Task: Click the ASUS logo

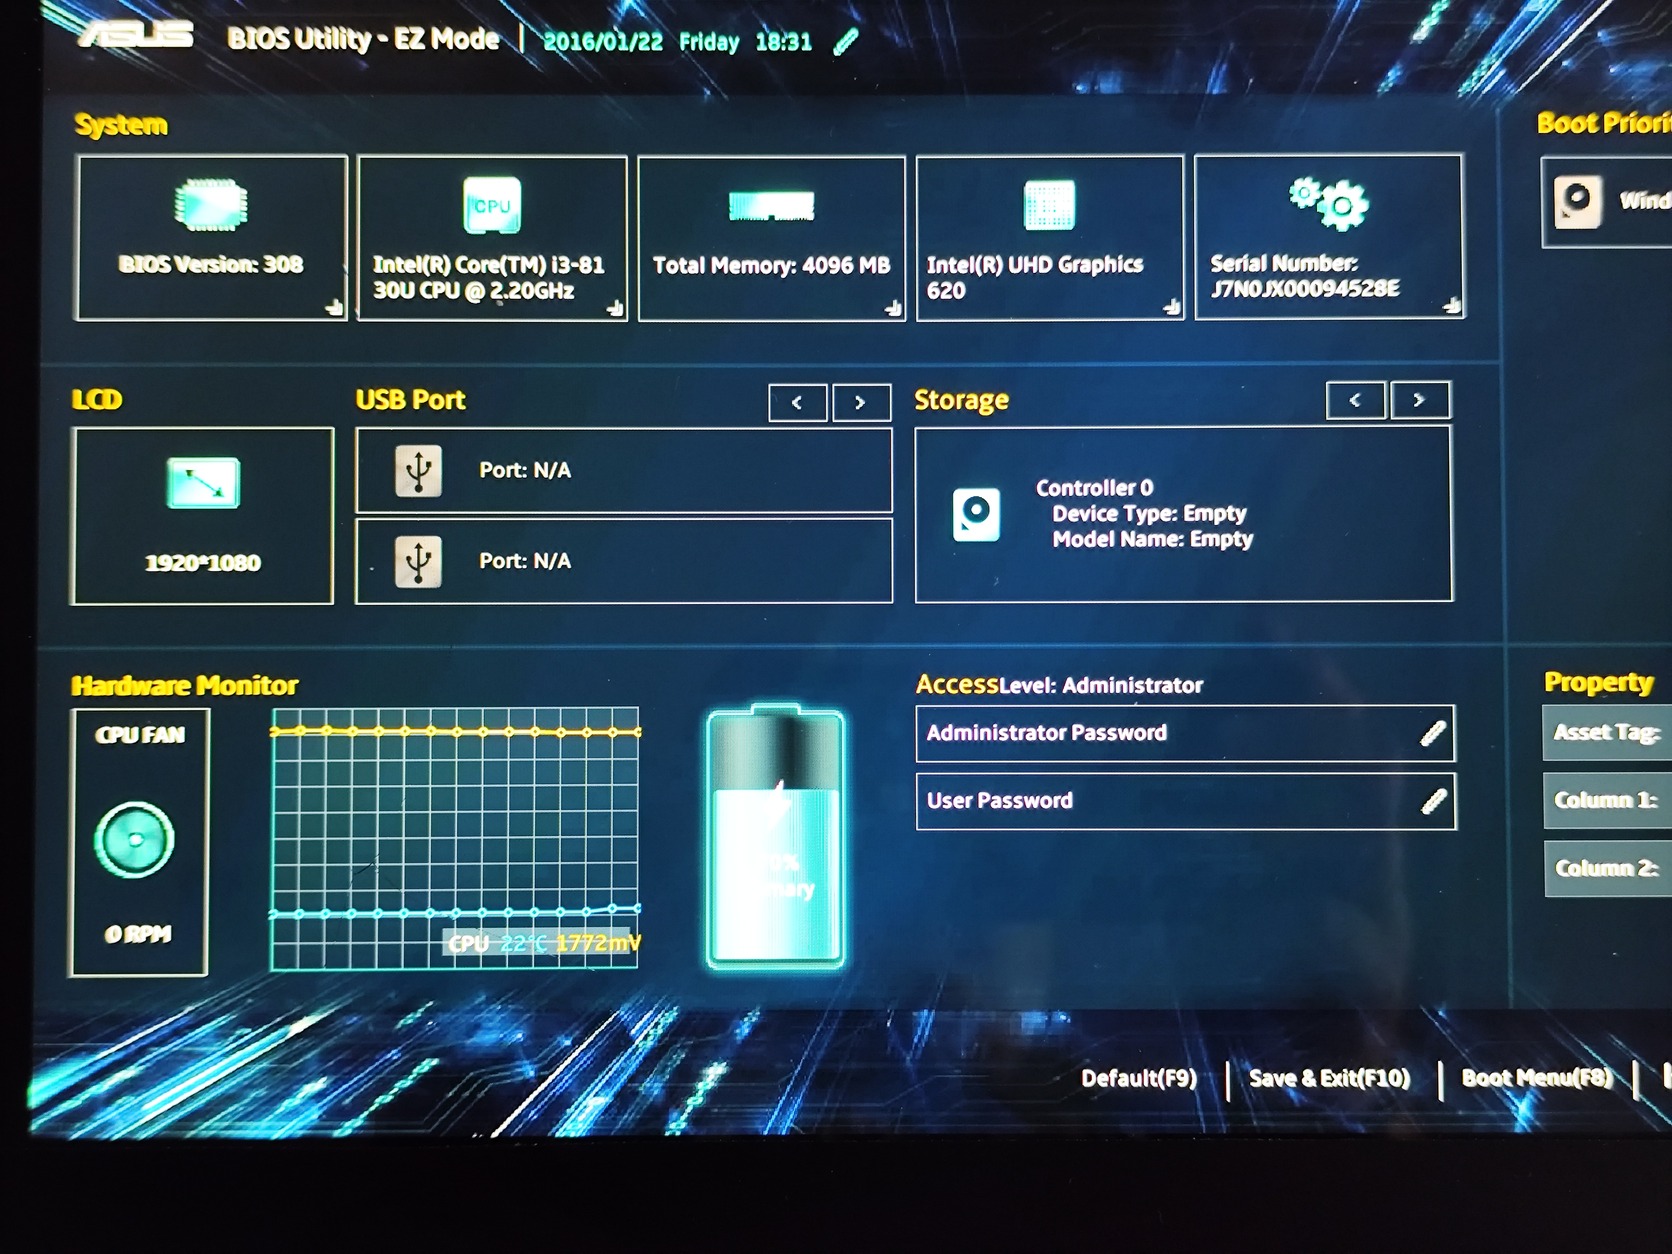Action: point(137,35)
